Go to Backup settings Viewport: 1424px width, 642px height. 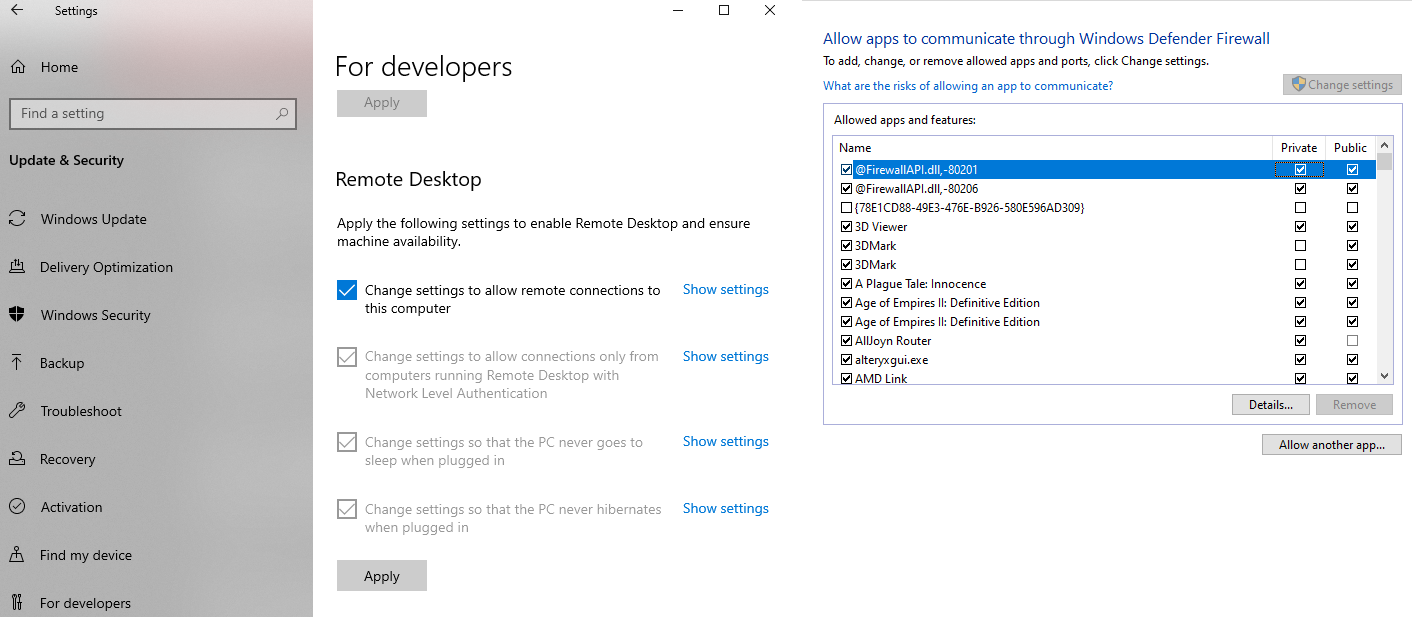[x=62, y=363]
